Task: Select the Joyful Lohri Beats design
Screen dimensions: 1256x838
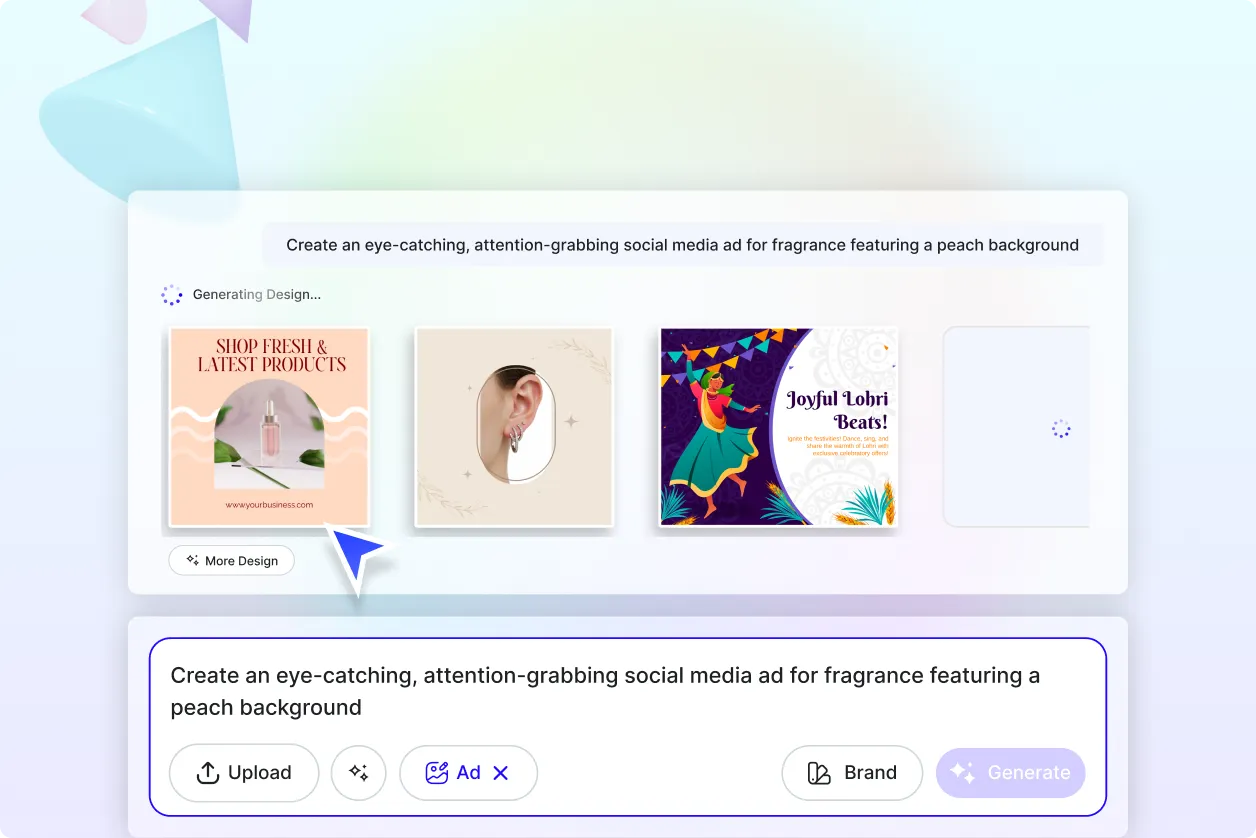Action: (779, 426)
